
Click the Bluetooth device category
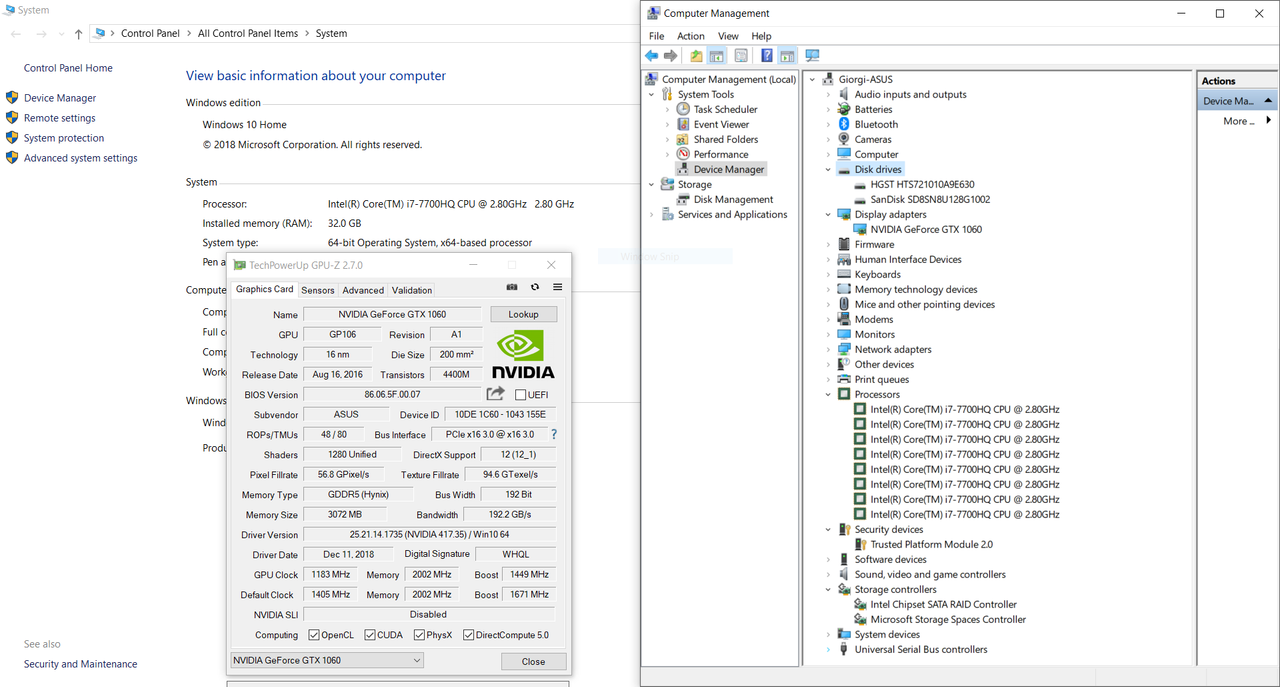[876, 124]
